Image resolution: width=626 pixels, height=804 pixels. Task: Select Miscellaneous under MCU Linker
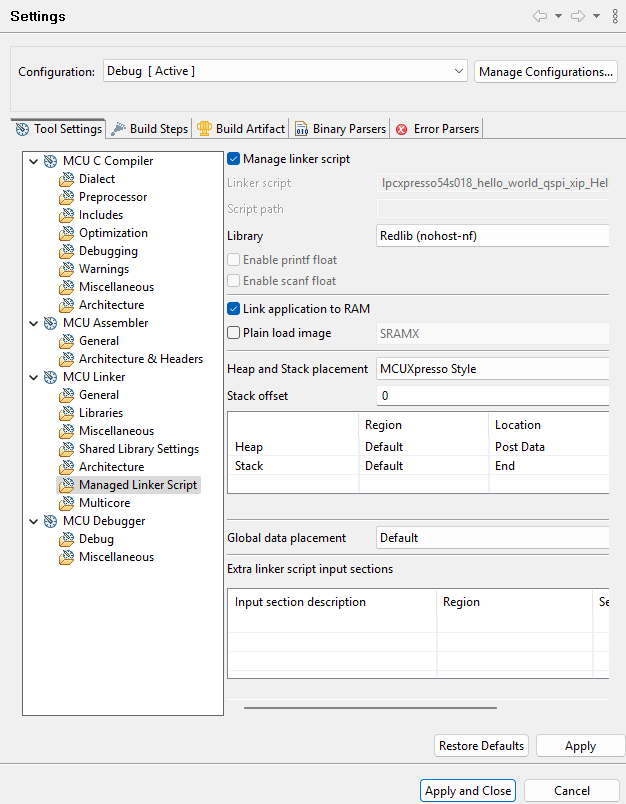coord(116,431)
